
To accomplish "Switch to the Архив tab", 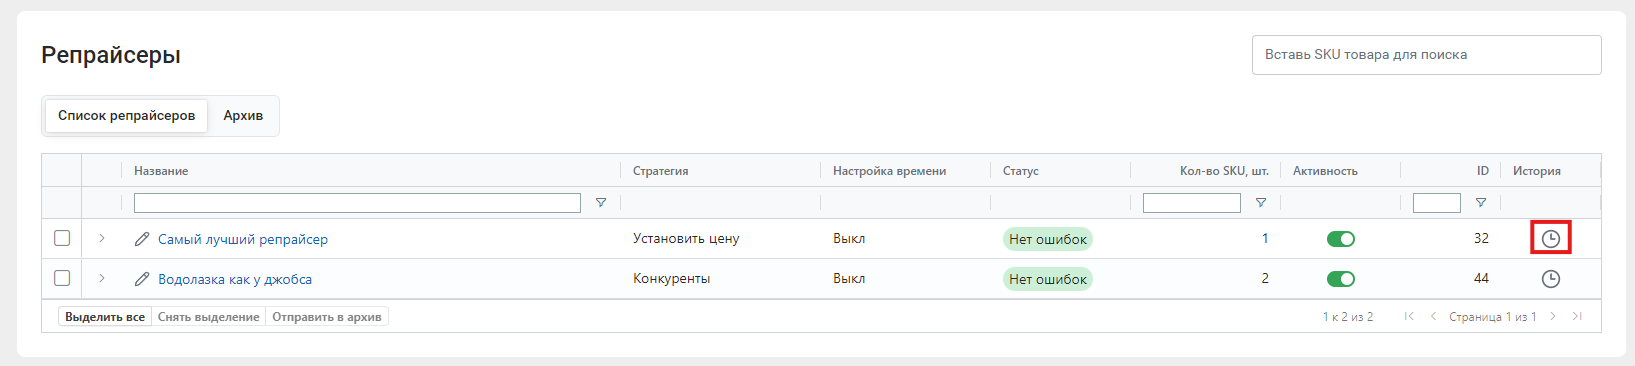I will [x=243, y=116].
